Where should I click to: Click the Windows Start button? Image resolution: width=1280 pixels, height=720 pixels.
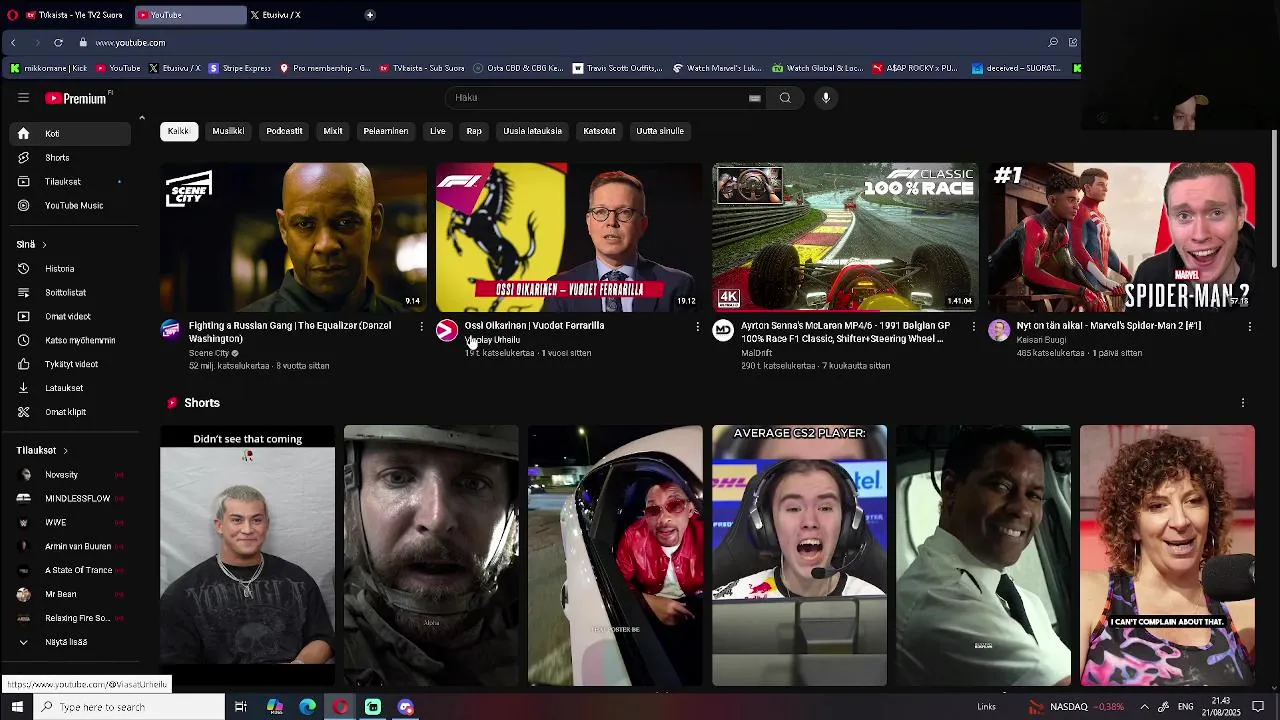[17, 707]
